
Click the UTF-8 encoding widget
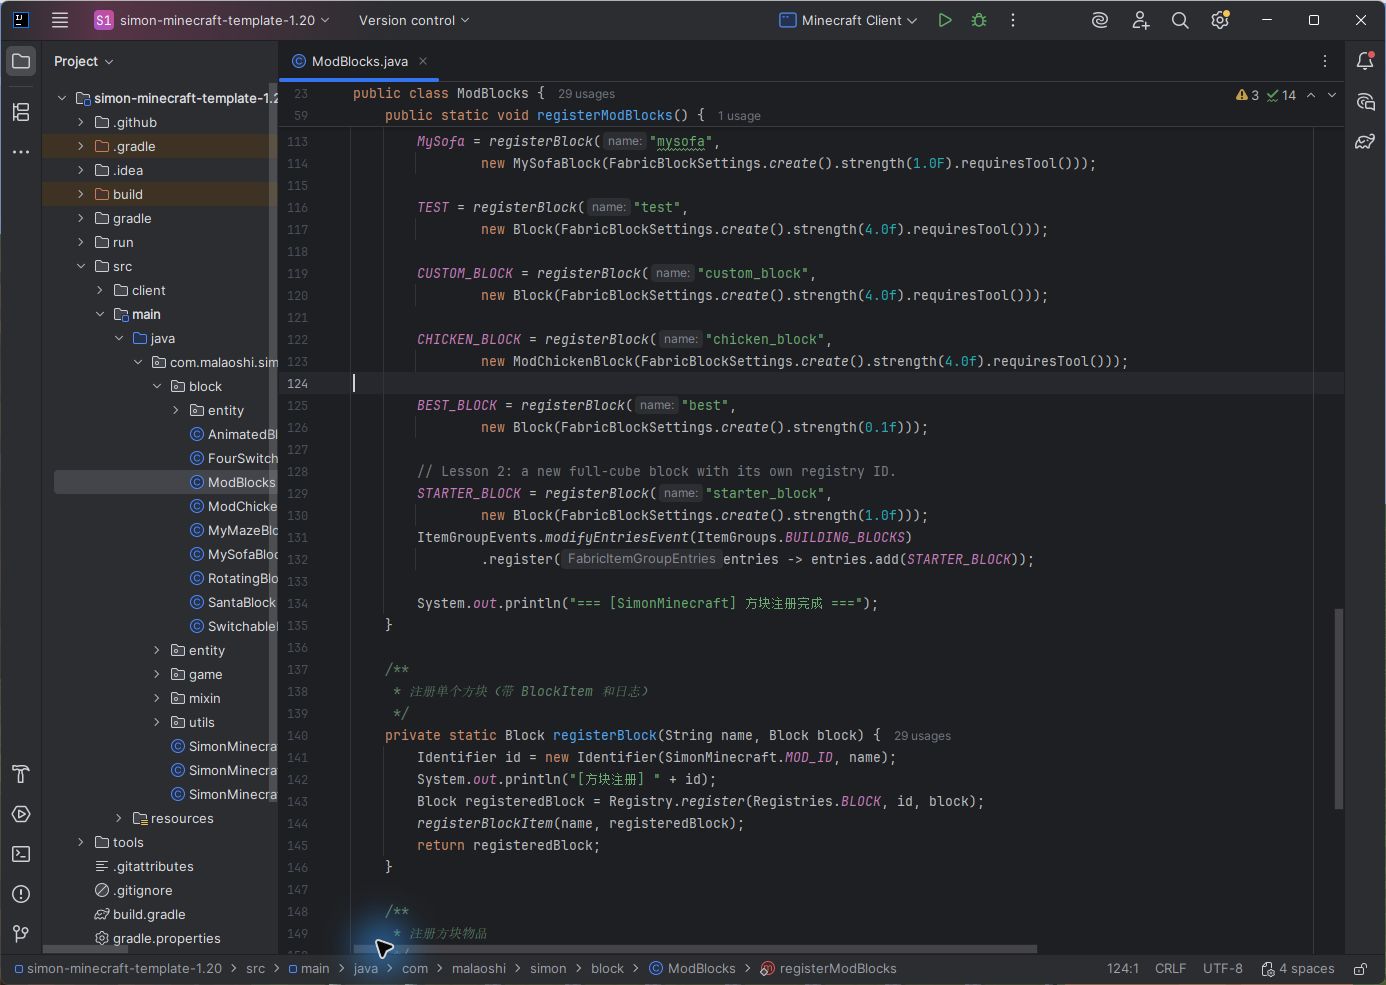click(x=1223, y=969)
